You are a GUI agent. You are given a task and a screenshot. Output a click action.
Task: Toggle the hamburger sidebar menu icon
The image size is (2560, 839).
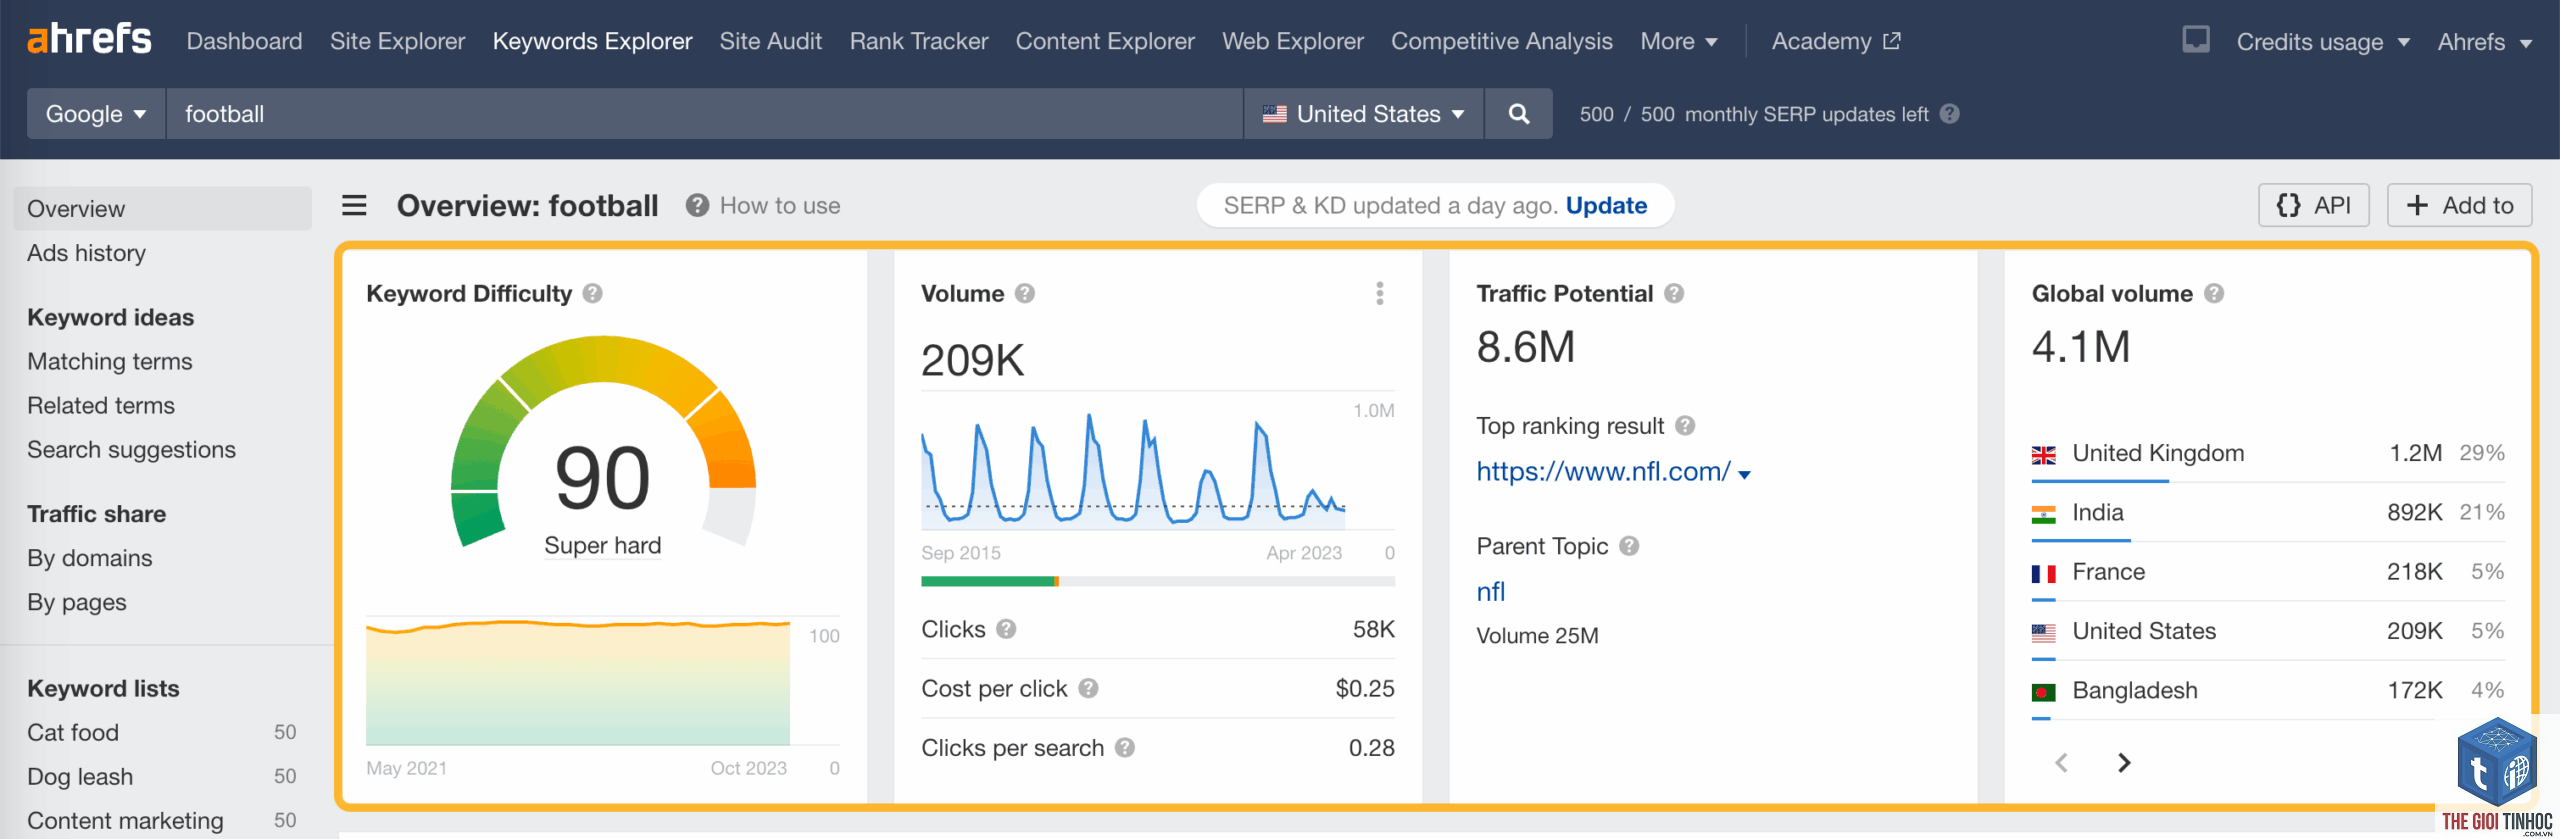pos(354,206)
